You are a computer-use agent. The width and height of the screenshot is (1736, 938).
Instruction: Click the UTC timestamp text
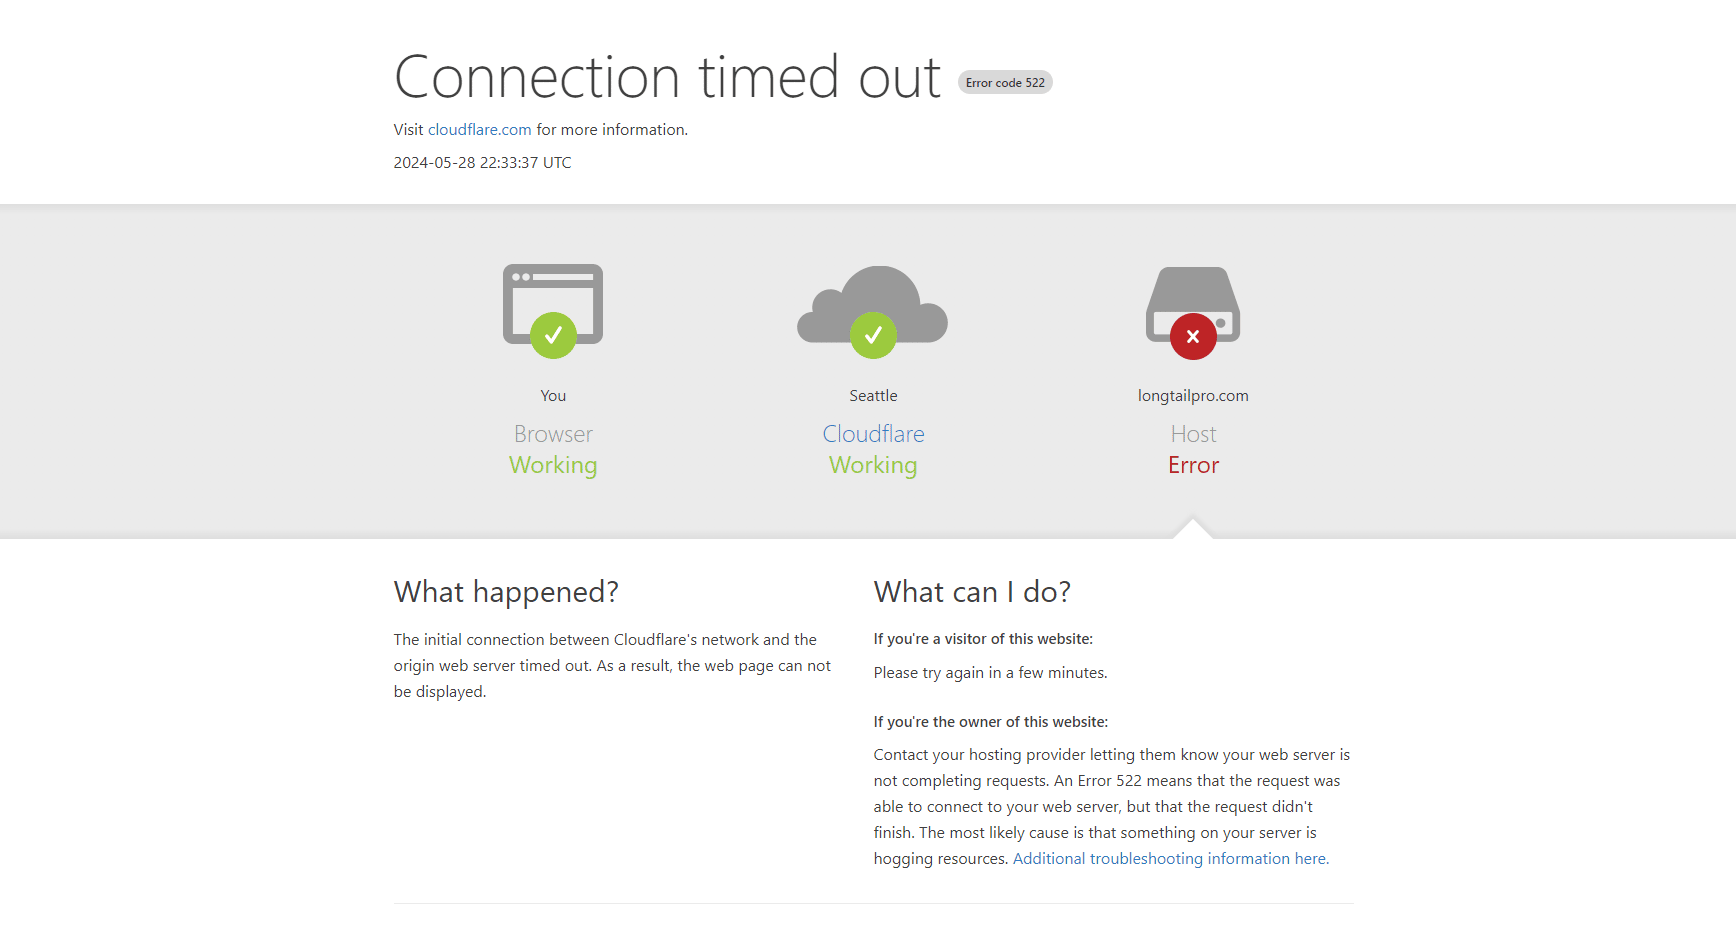click(x=482, y=163)
